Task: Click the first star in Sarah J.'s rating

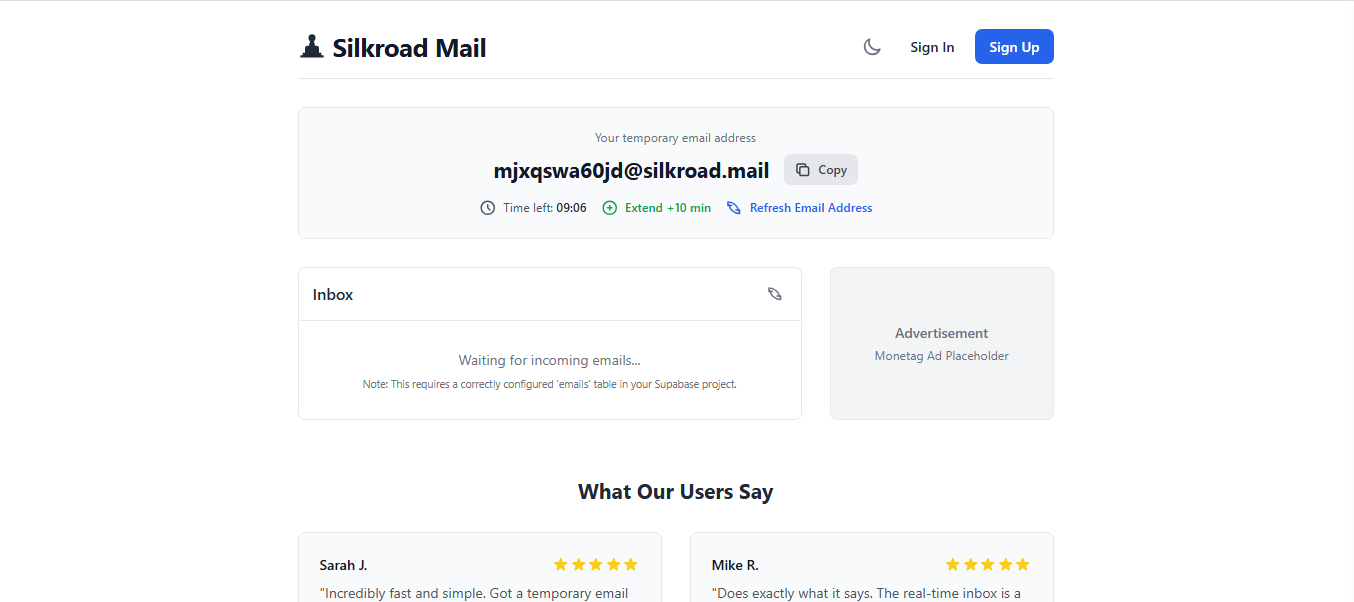Action: [560, 564]
